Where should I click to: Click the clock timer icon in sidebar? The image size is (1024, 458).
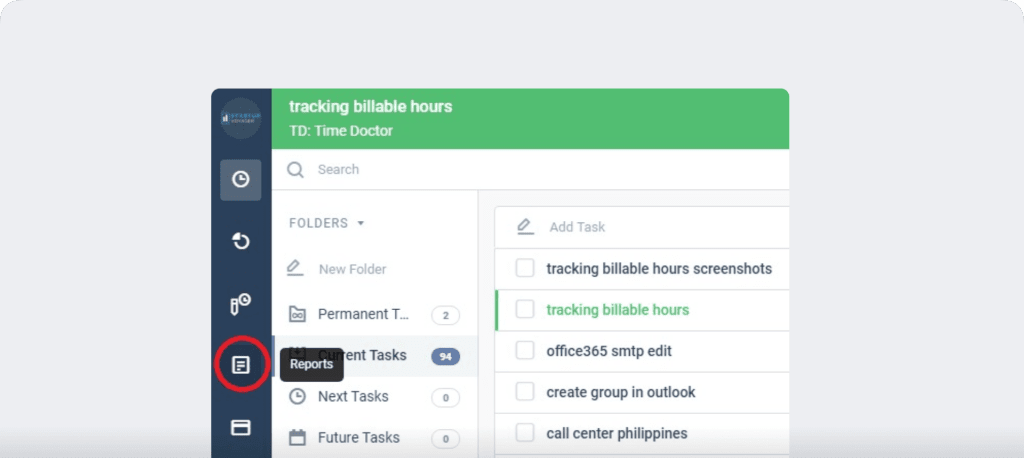tap(240, 180)
